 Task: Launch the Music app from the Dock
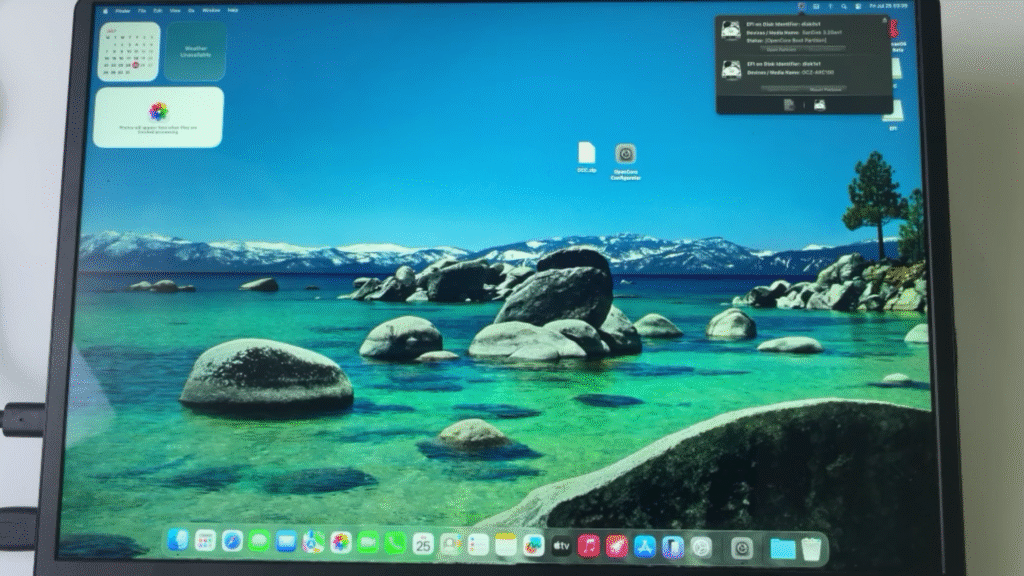589,546
